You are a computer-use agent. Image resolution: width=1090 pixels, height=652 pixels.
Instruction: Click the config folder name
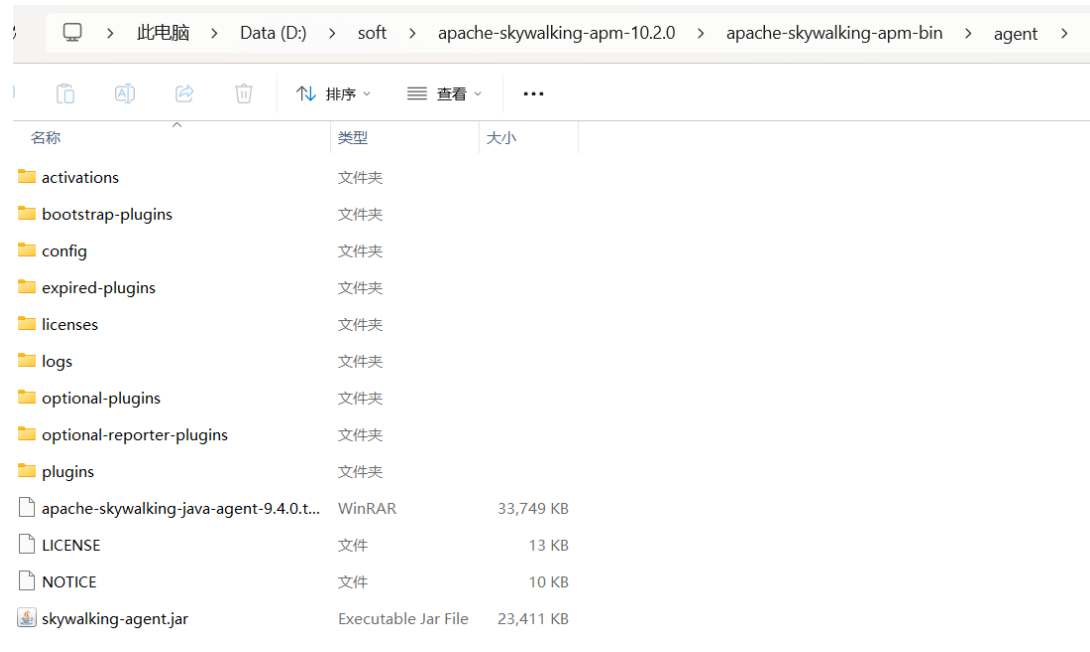(64, 251)
